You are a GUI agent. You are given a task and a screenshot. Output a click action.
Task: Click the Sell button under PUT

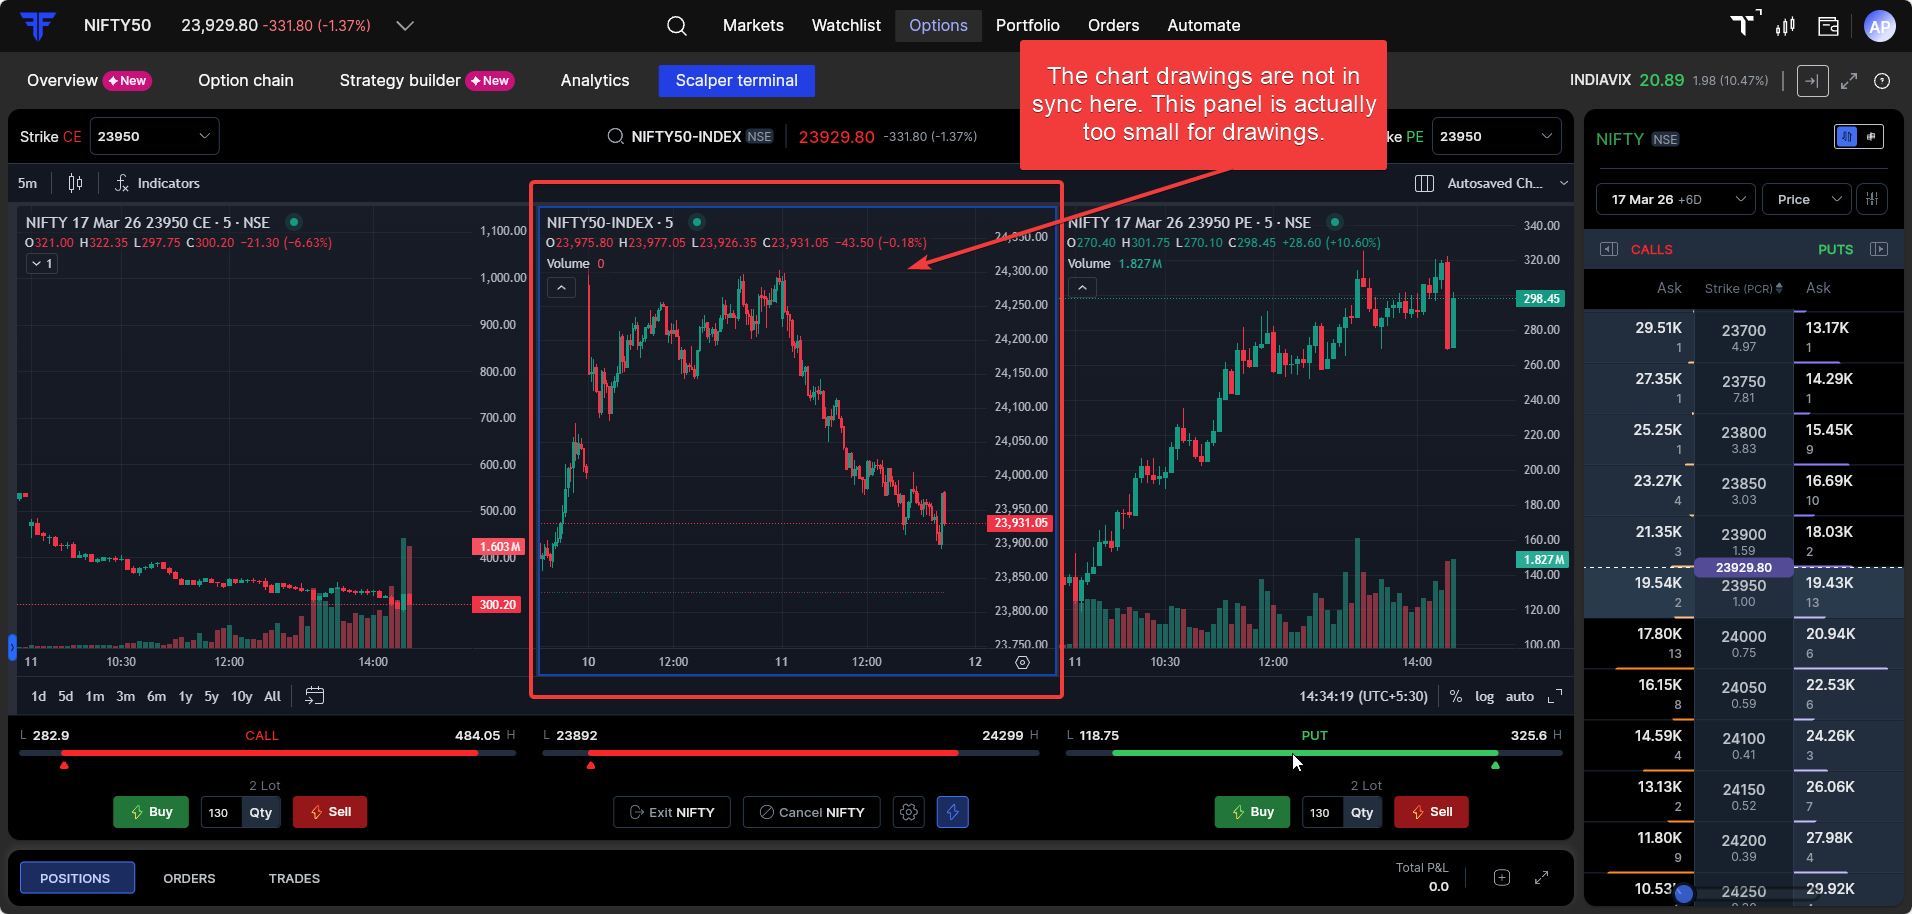click(x=1431, y=812)
